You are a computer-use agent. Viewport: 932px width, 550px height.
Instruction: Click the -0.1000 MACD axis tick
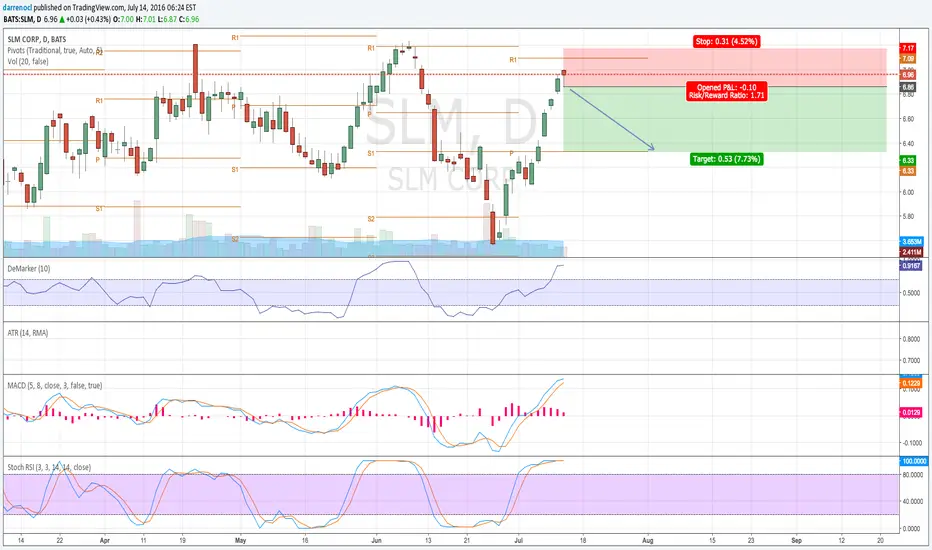pyautogui.click(x=911, y=443)
